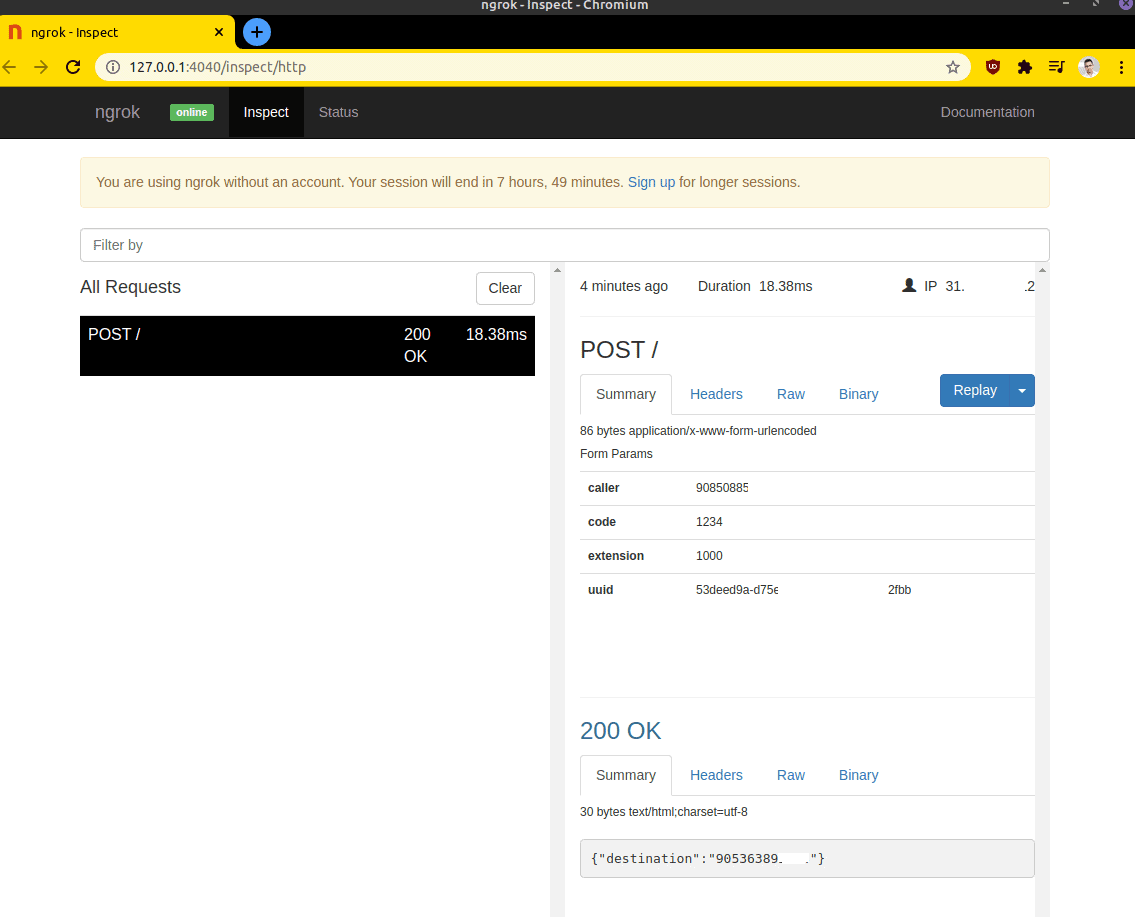Open a new tab with plus button
1135x917 pixels.
pyautogui.click(x=257, y=32)
